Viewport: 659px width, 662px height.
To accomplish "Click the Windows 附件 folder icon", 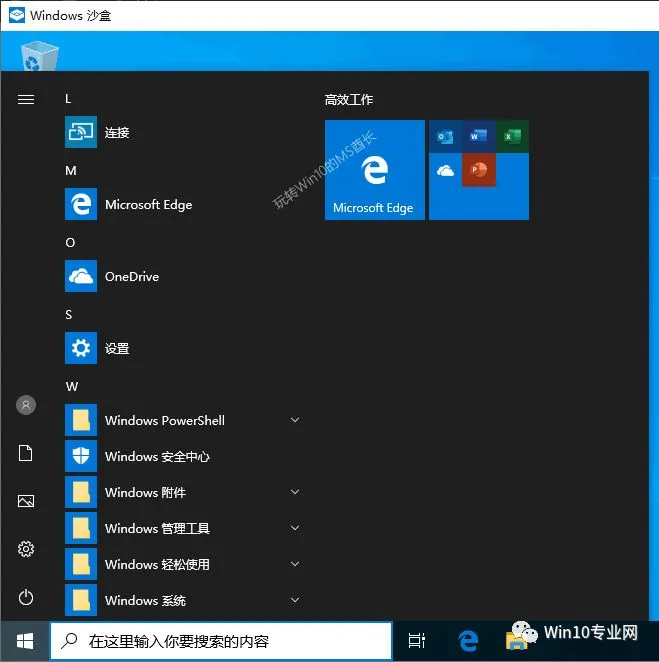I will pos(81,492).
